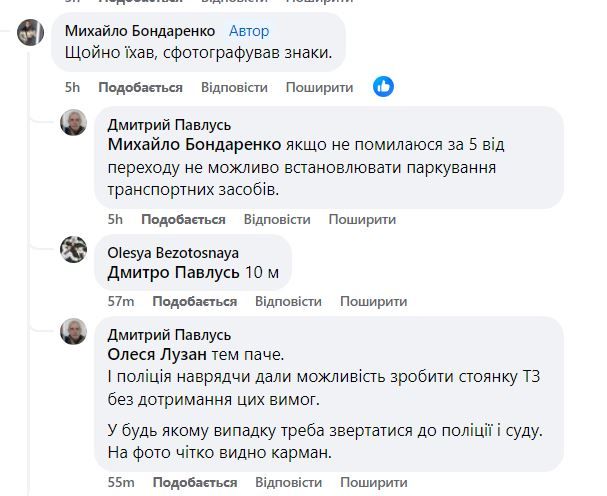Click Olesya Bezotosnaya's avatar picture

(74, 250)
